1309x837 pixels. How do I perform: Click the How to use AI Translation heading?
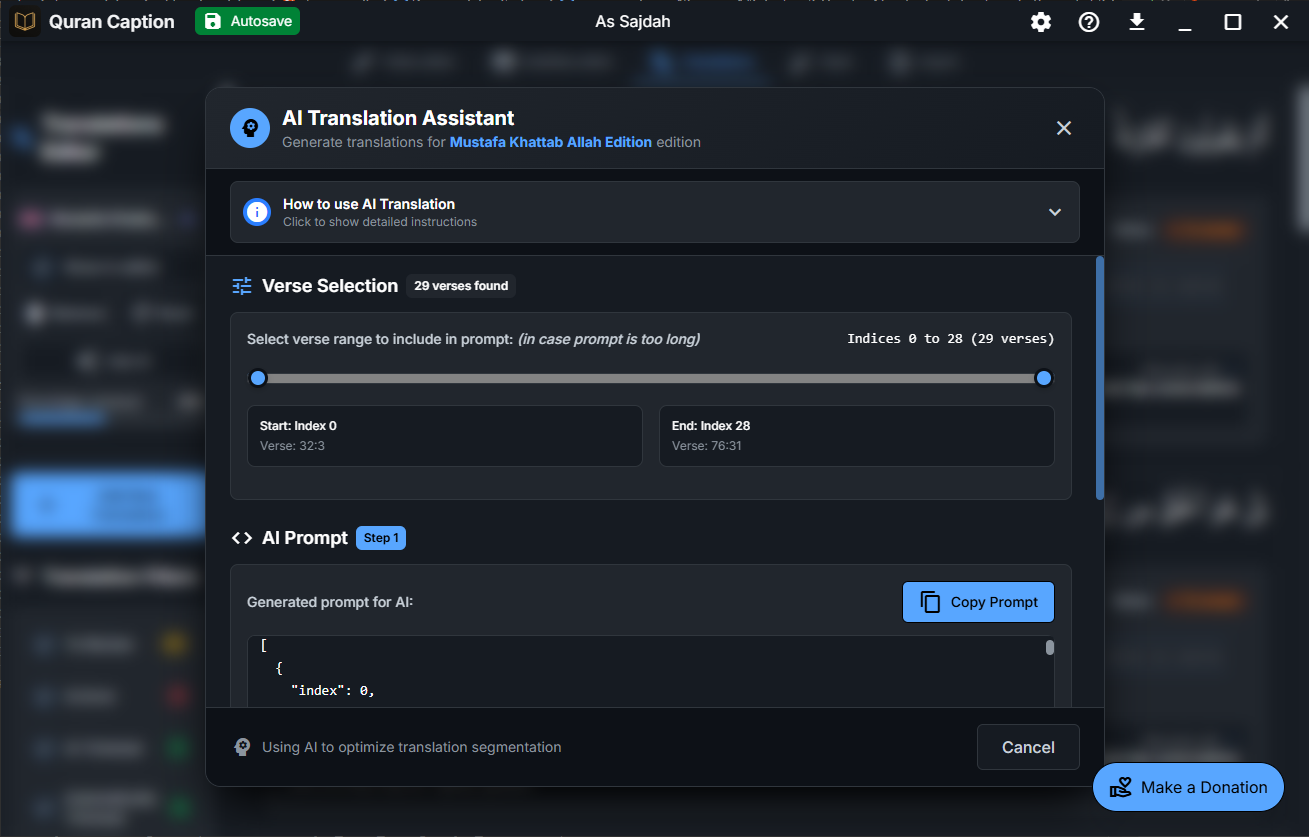369,204
